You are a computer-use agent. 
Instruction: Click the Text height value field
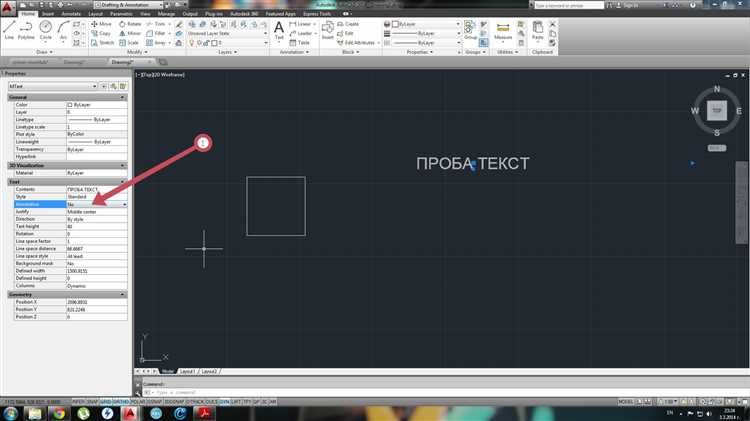point(97,226)
